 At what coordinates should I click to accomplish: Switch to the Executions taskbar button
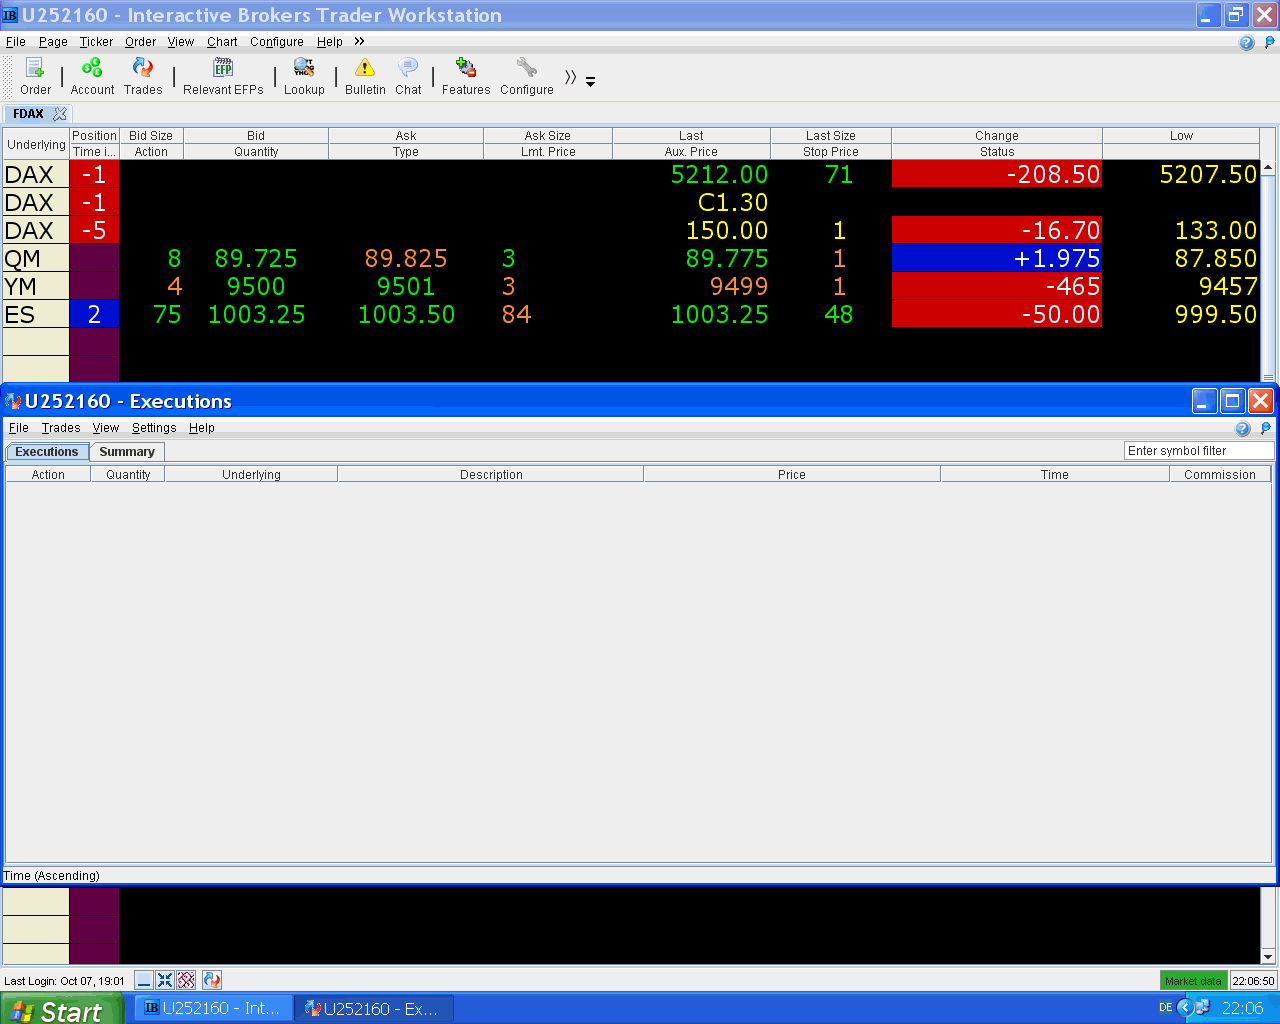[374, 1008]
